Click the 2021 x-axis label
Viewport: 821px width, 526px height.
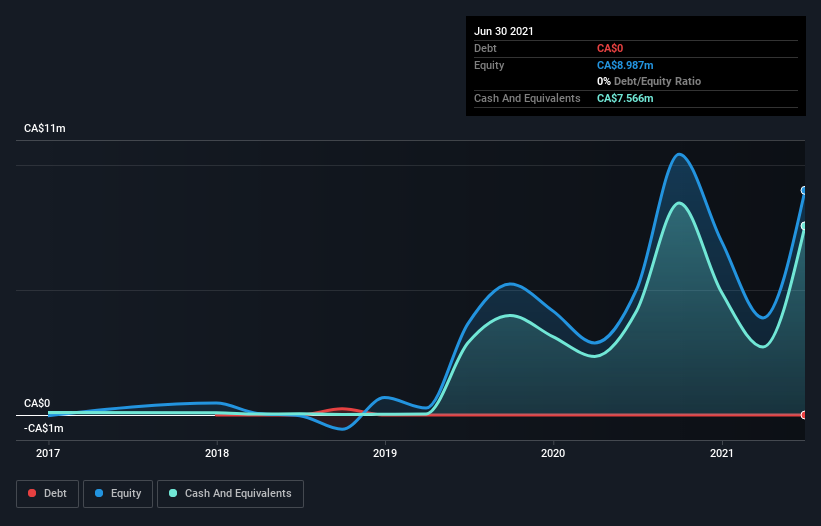tap(722, 453)
